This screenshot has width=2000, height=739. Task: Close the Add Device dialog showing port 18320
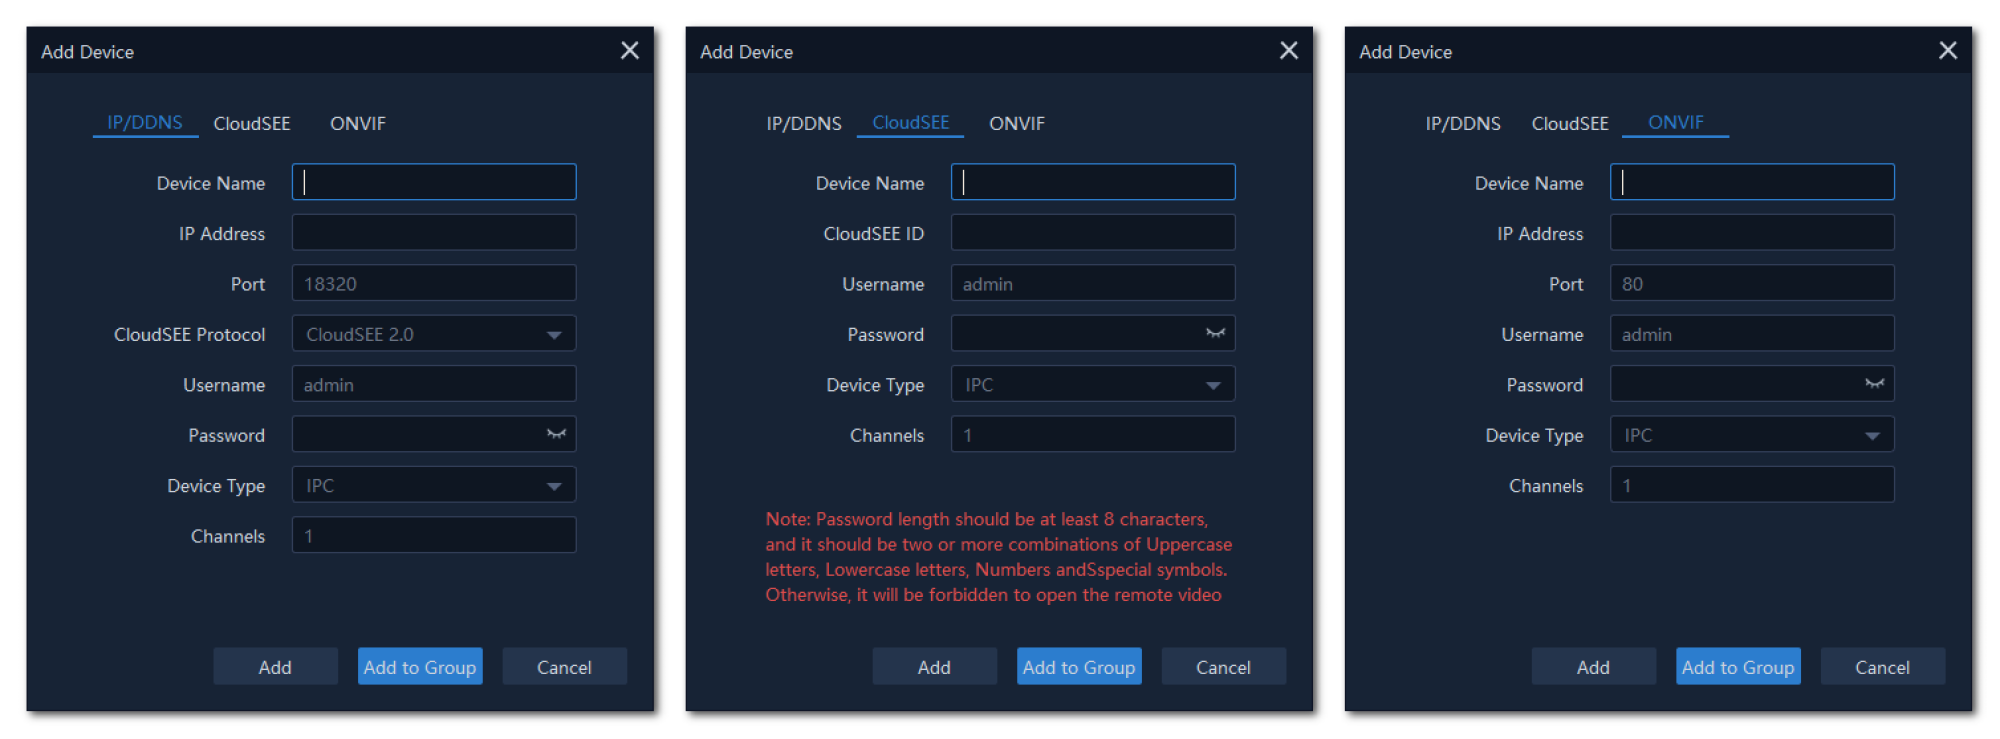[x=629, y=51]
